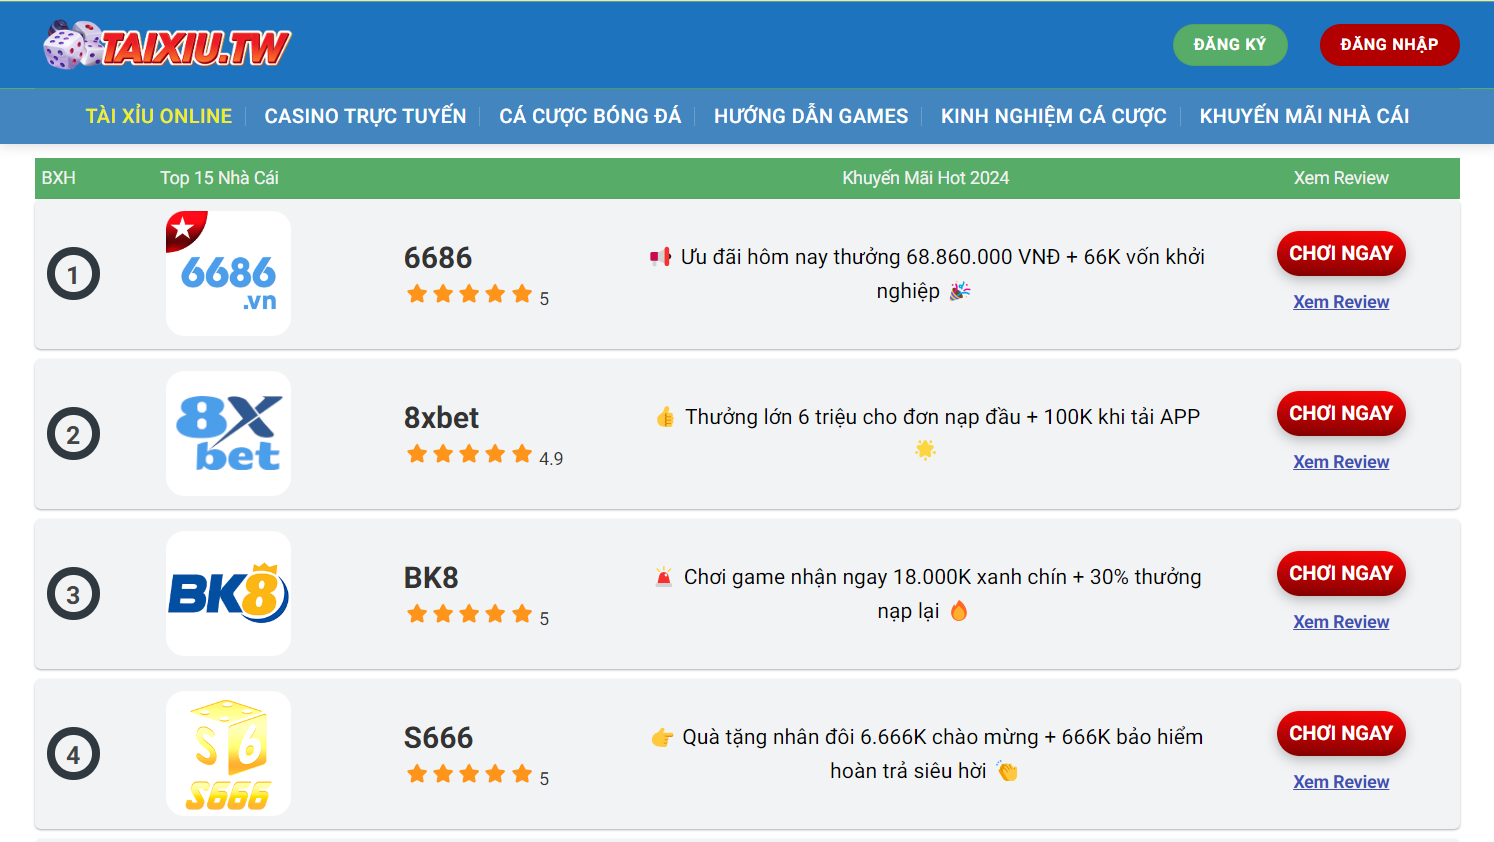Click the party popper icon after nghiệp
The height and width of the screenshot is (842, 1494).
point(960,291)
